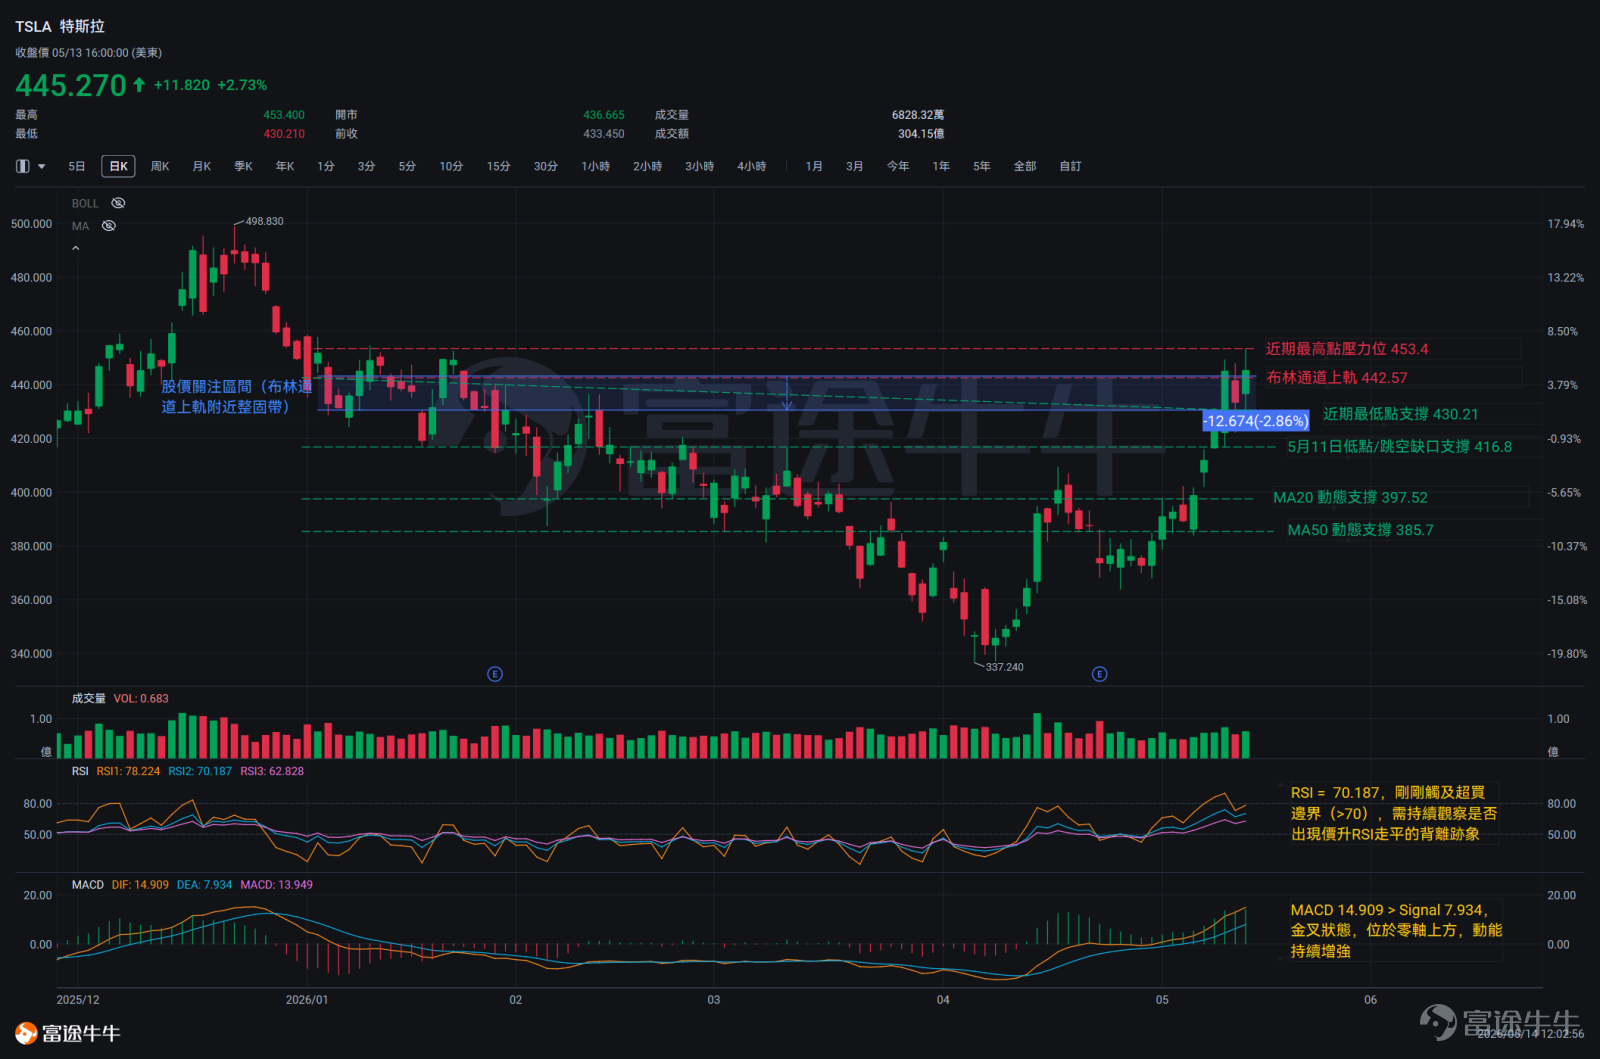Viewport: 1600px width, 1059px height.
Task: Click the 最高 453.400 value
Action: (284, 115)
